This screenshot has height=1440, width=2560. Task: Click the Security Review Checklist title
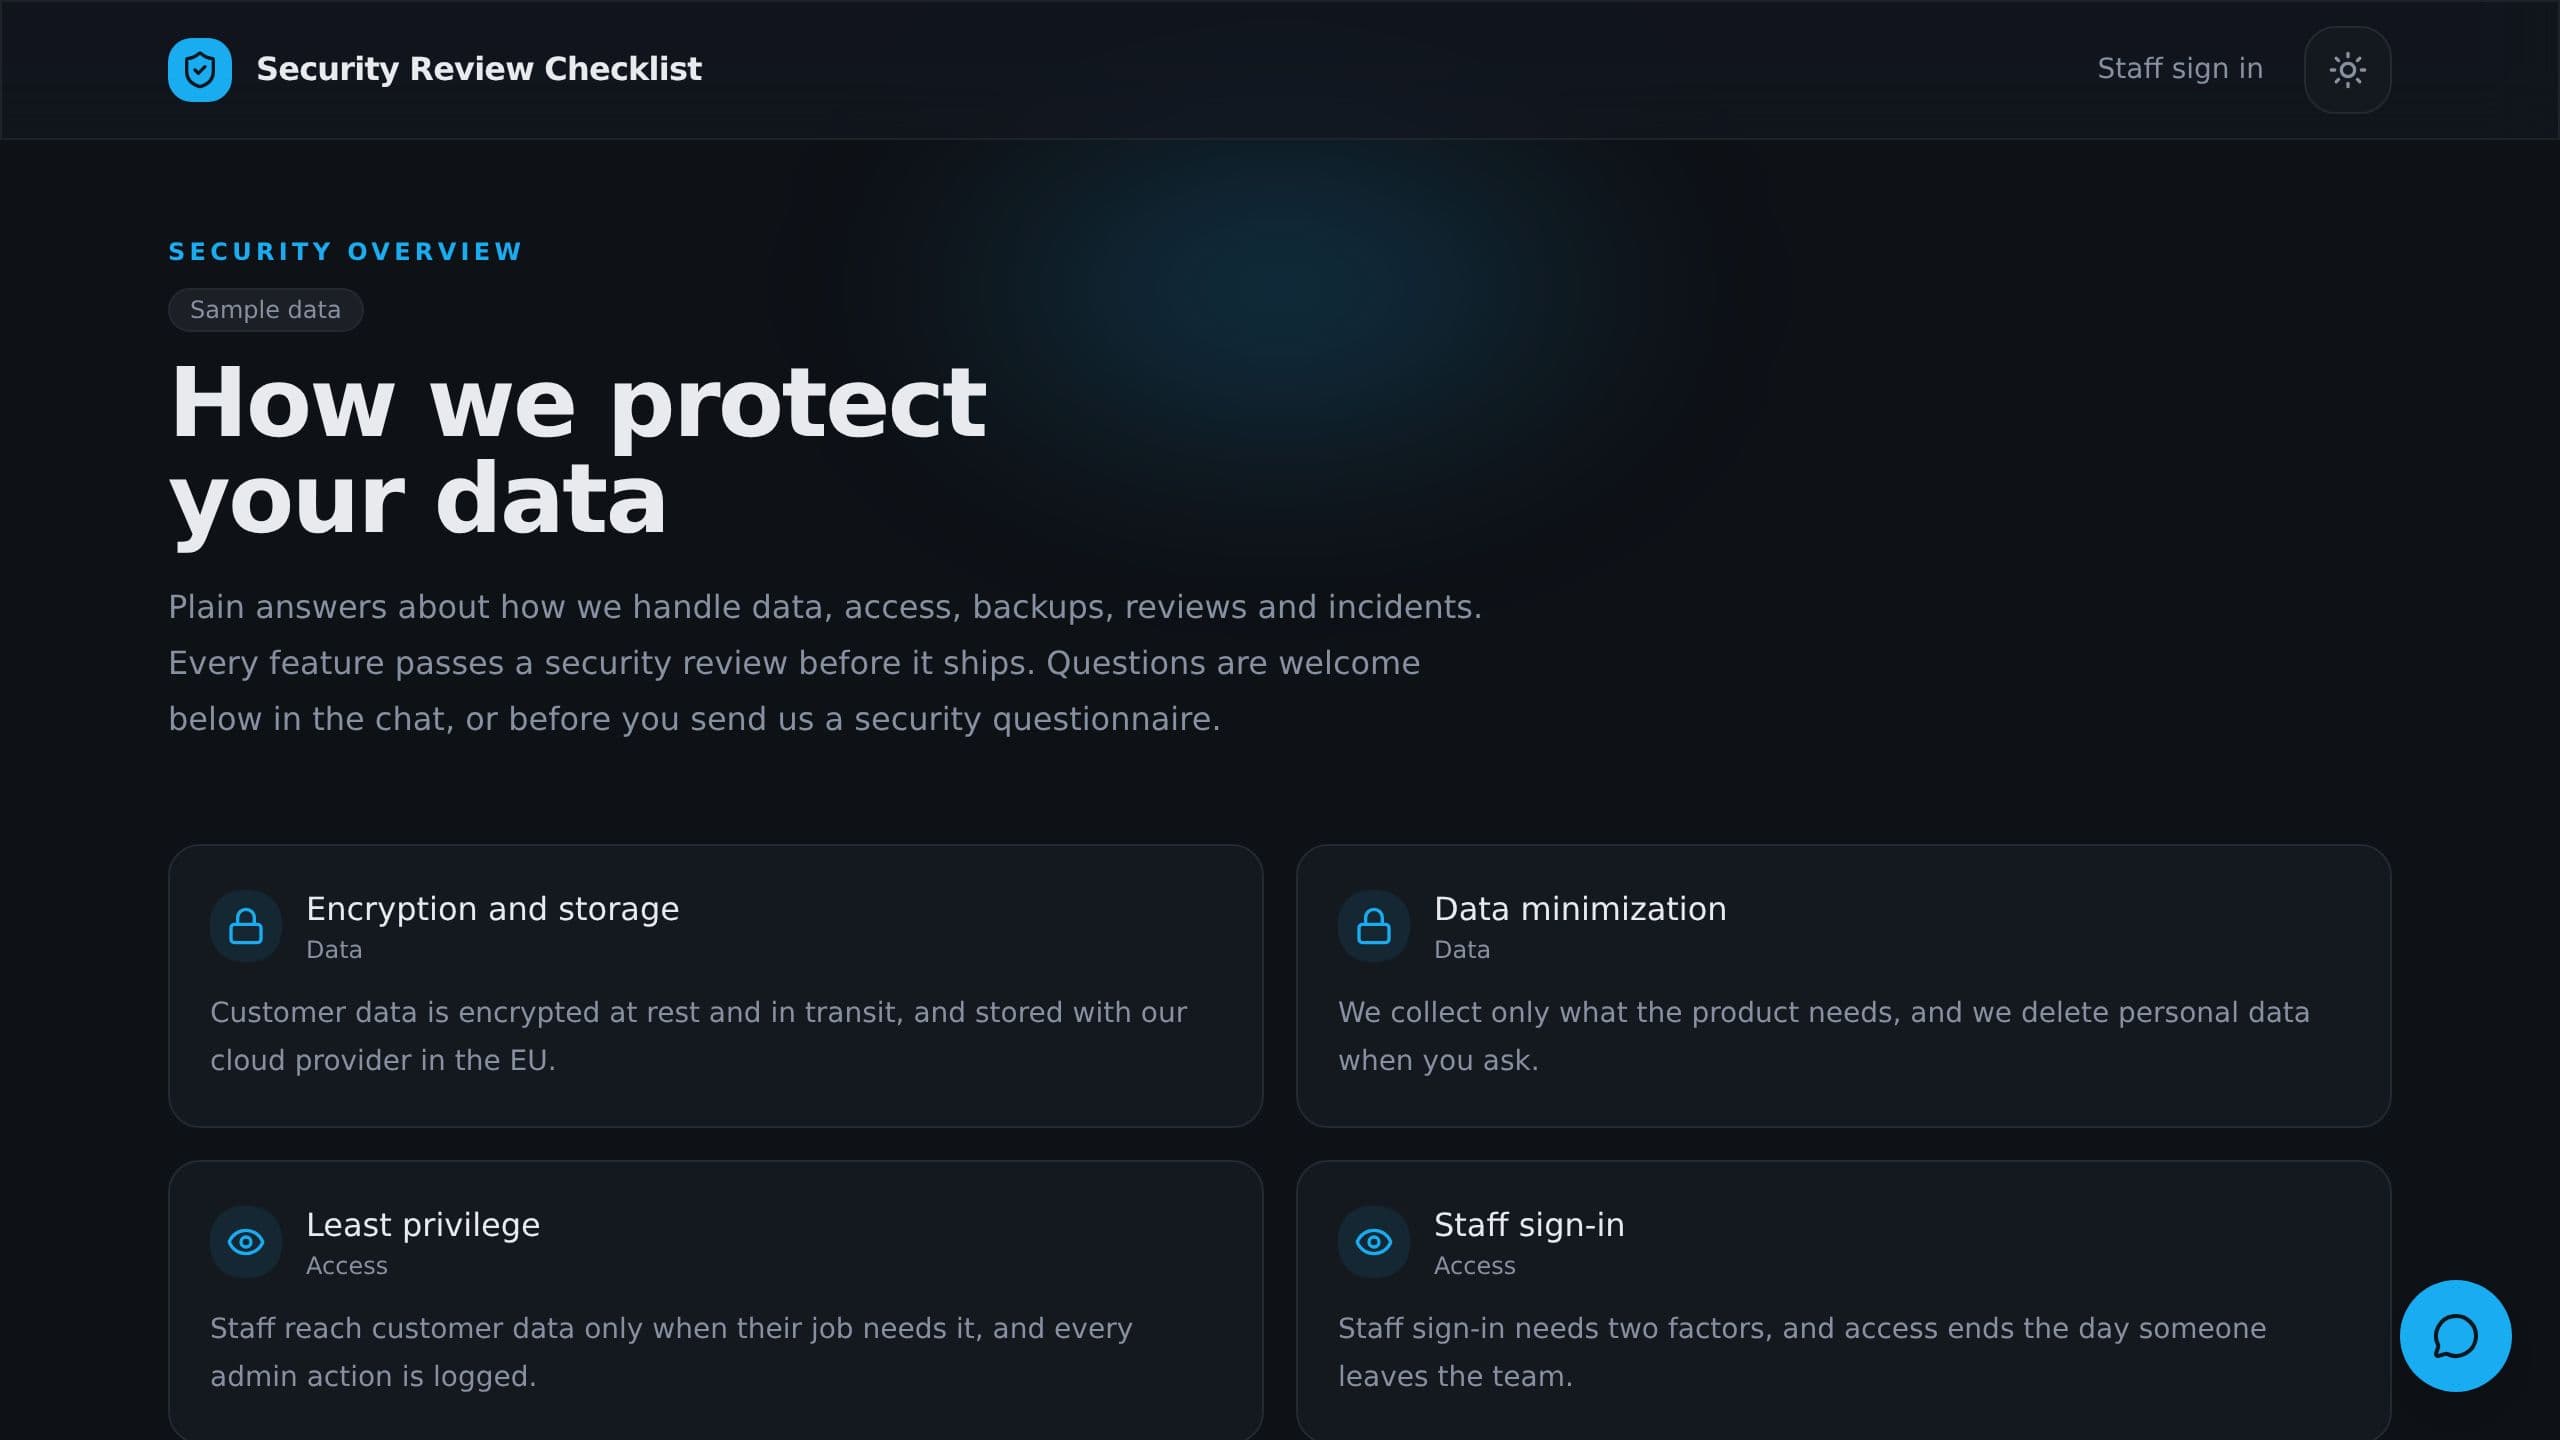479,69
